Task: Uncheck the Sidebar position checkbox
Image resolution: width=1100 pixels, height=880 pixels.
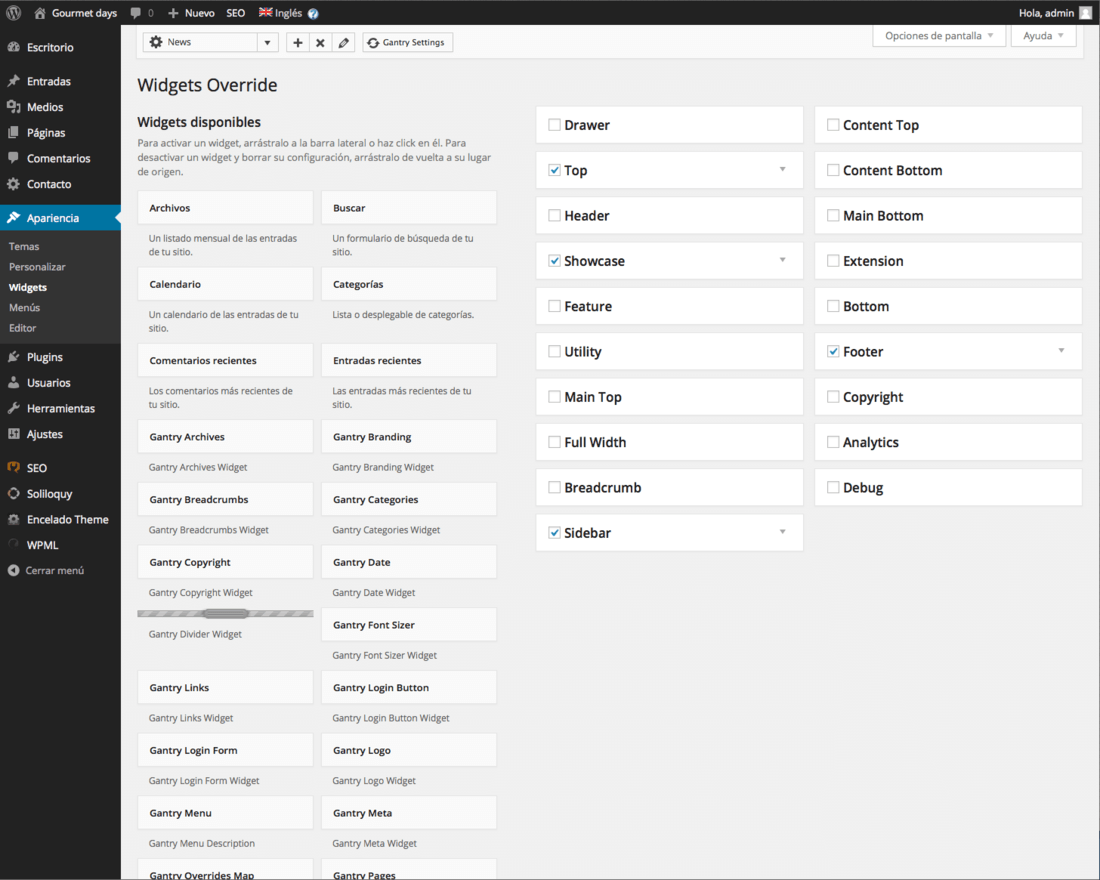Action: click(x=554, y=533)
